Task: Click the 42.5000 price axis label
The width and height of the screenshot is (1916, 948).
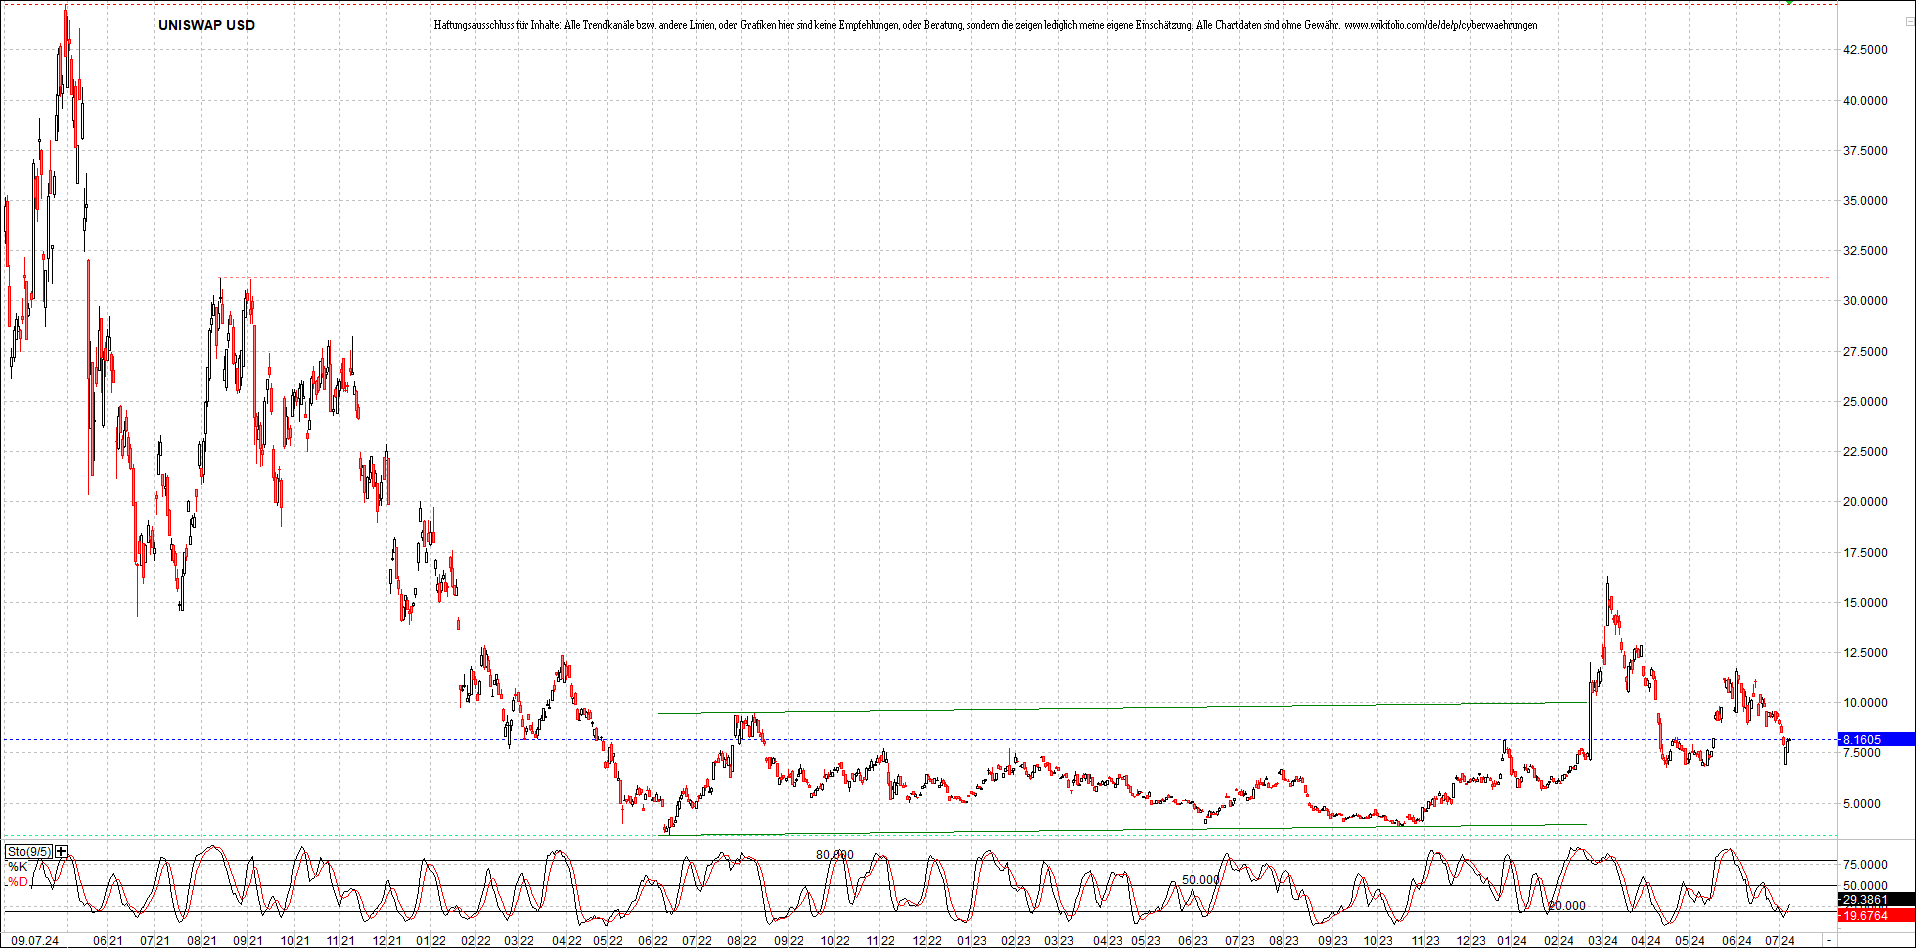Action: click(x=1866, y=50)
